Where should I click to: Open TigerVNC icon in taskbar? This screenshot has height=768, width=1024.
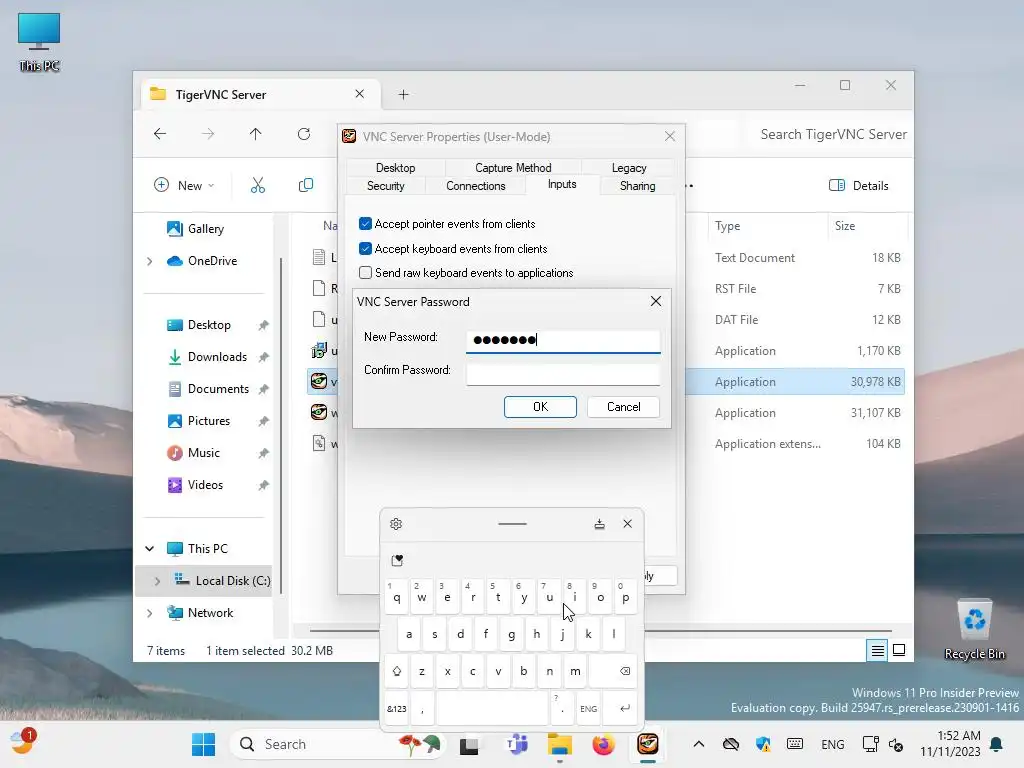tap(648, 744)
